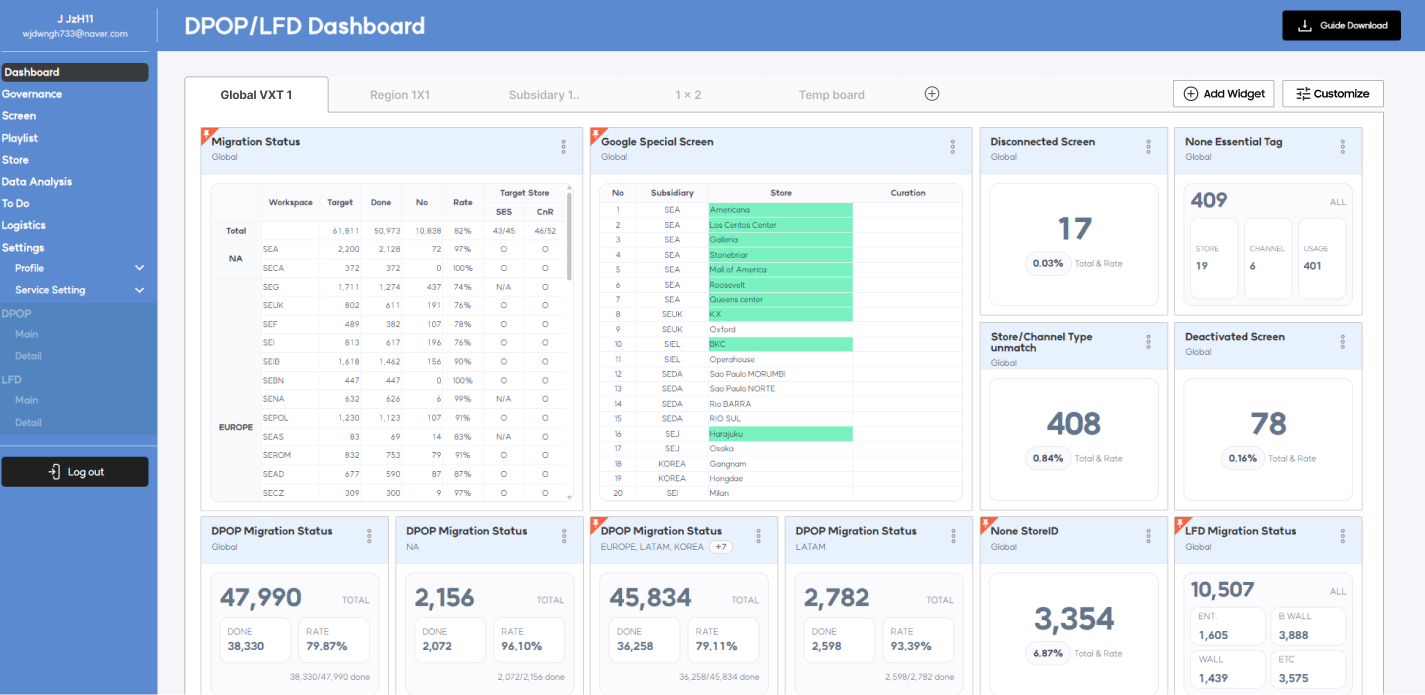Click the Add Widget button
1425x695 pixels.
[x=1223, y=94]
